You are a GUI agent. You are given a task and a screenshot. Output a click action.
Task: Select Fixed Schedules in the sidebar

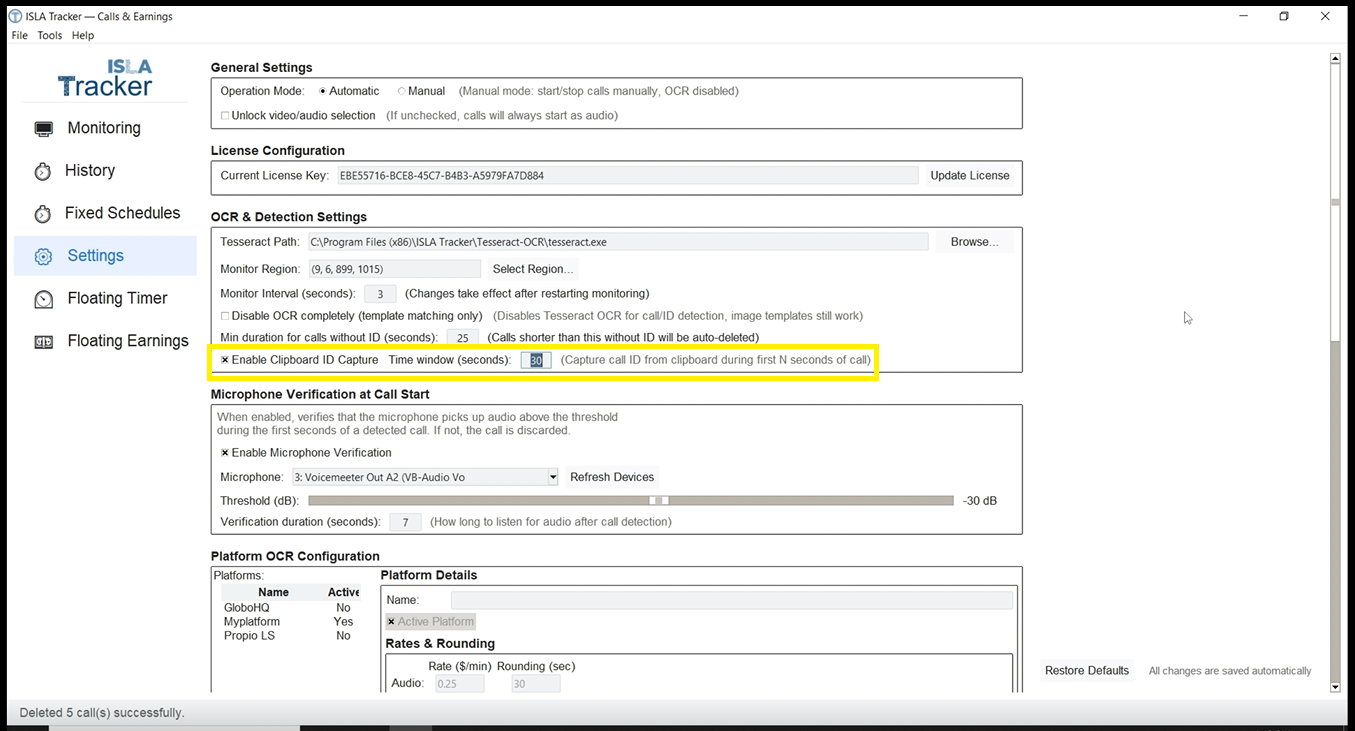point(123,213)
